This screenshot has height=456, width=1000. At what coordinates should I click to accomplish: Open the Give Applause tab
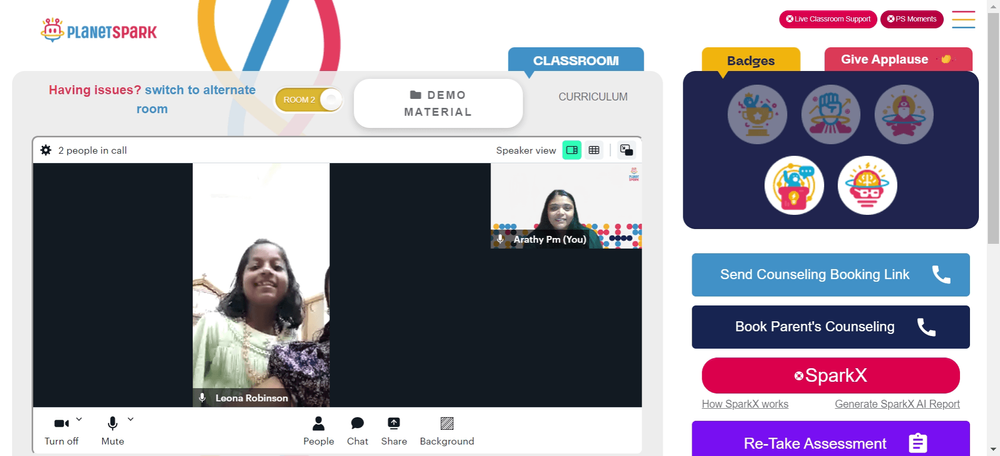(898, 59)
